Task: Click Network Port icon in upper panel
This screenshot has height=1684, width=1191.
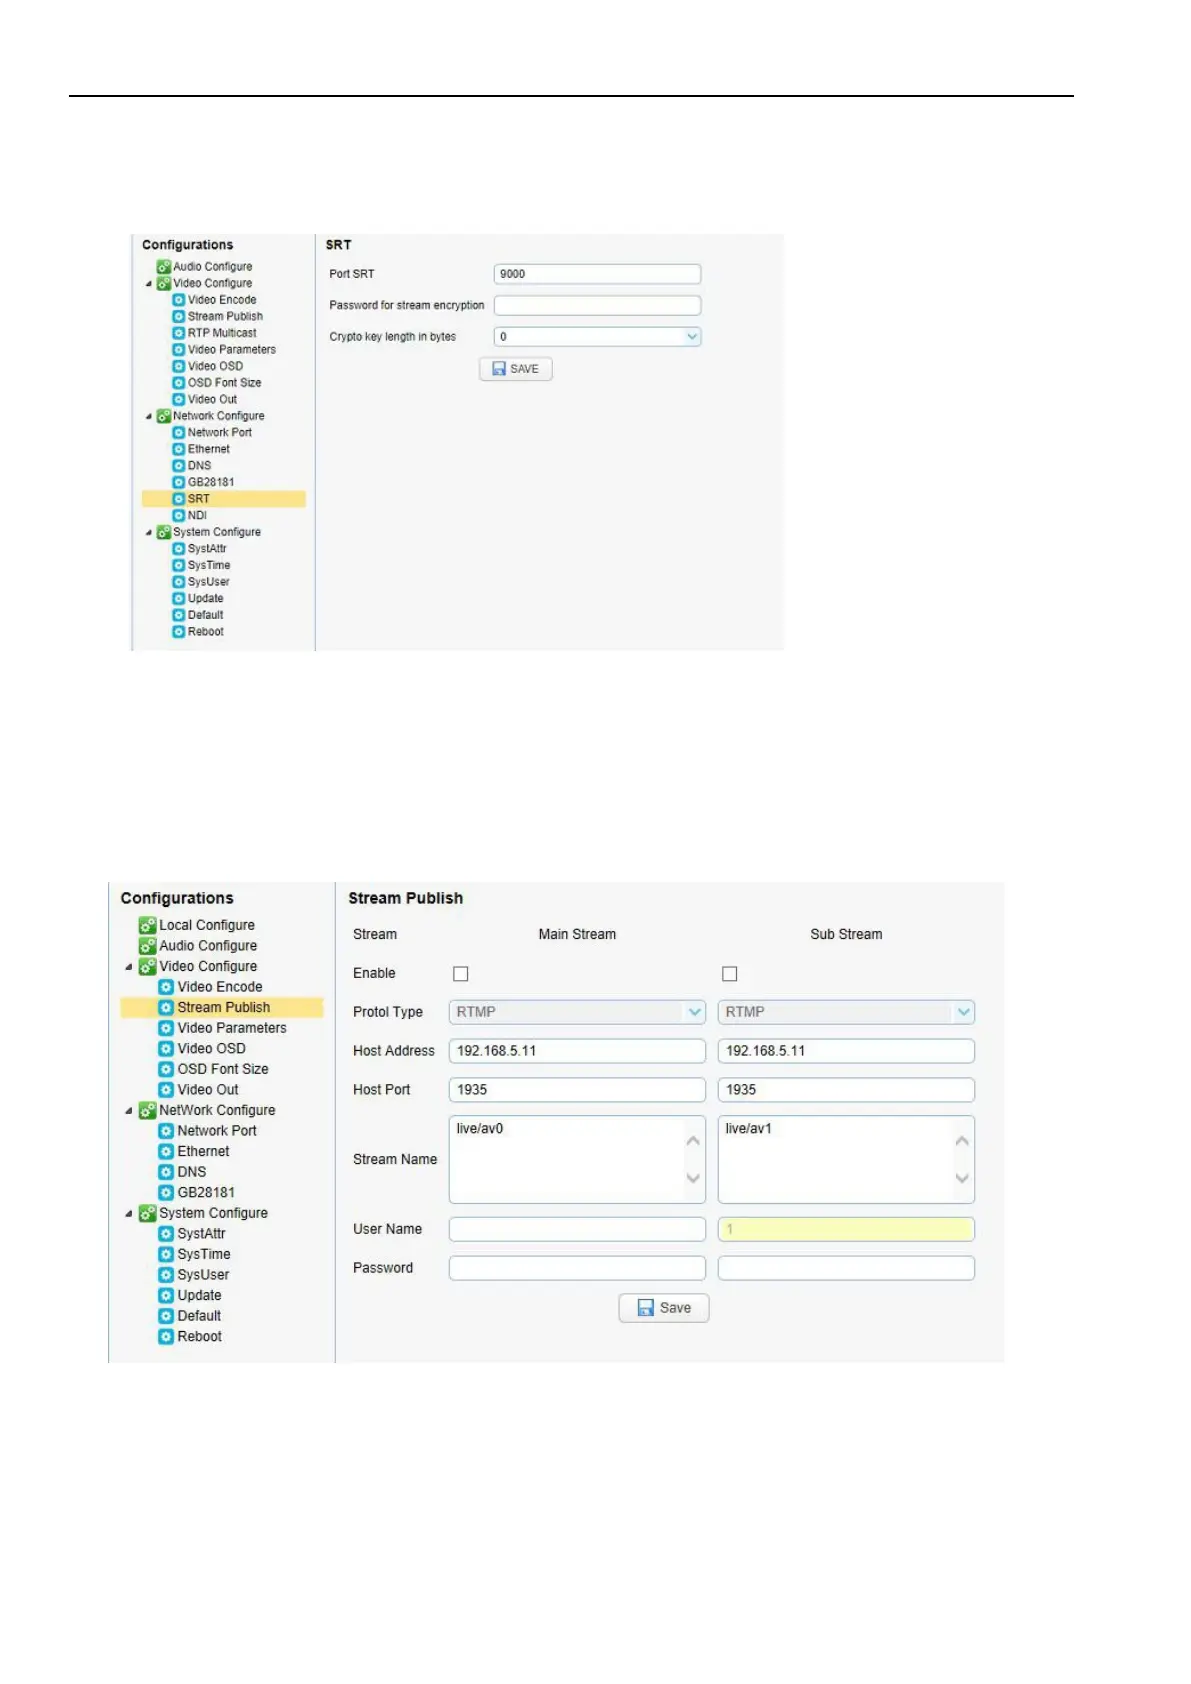Action: [178, 433]
